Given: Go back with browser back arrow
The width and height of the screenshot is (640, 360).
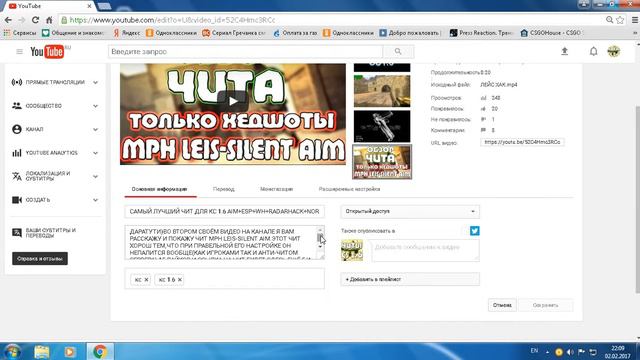Looking at the screenshot, I should pos(8,20).
